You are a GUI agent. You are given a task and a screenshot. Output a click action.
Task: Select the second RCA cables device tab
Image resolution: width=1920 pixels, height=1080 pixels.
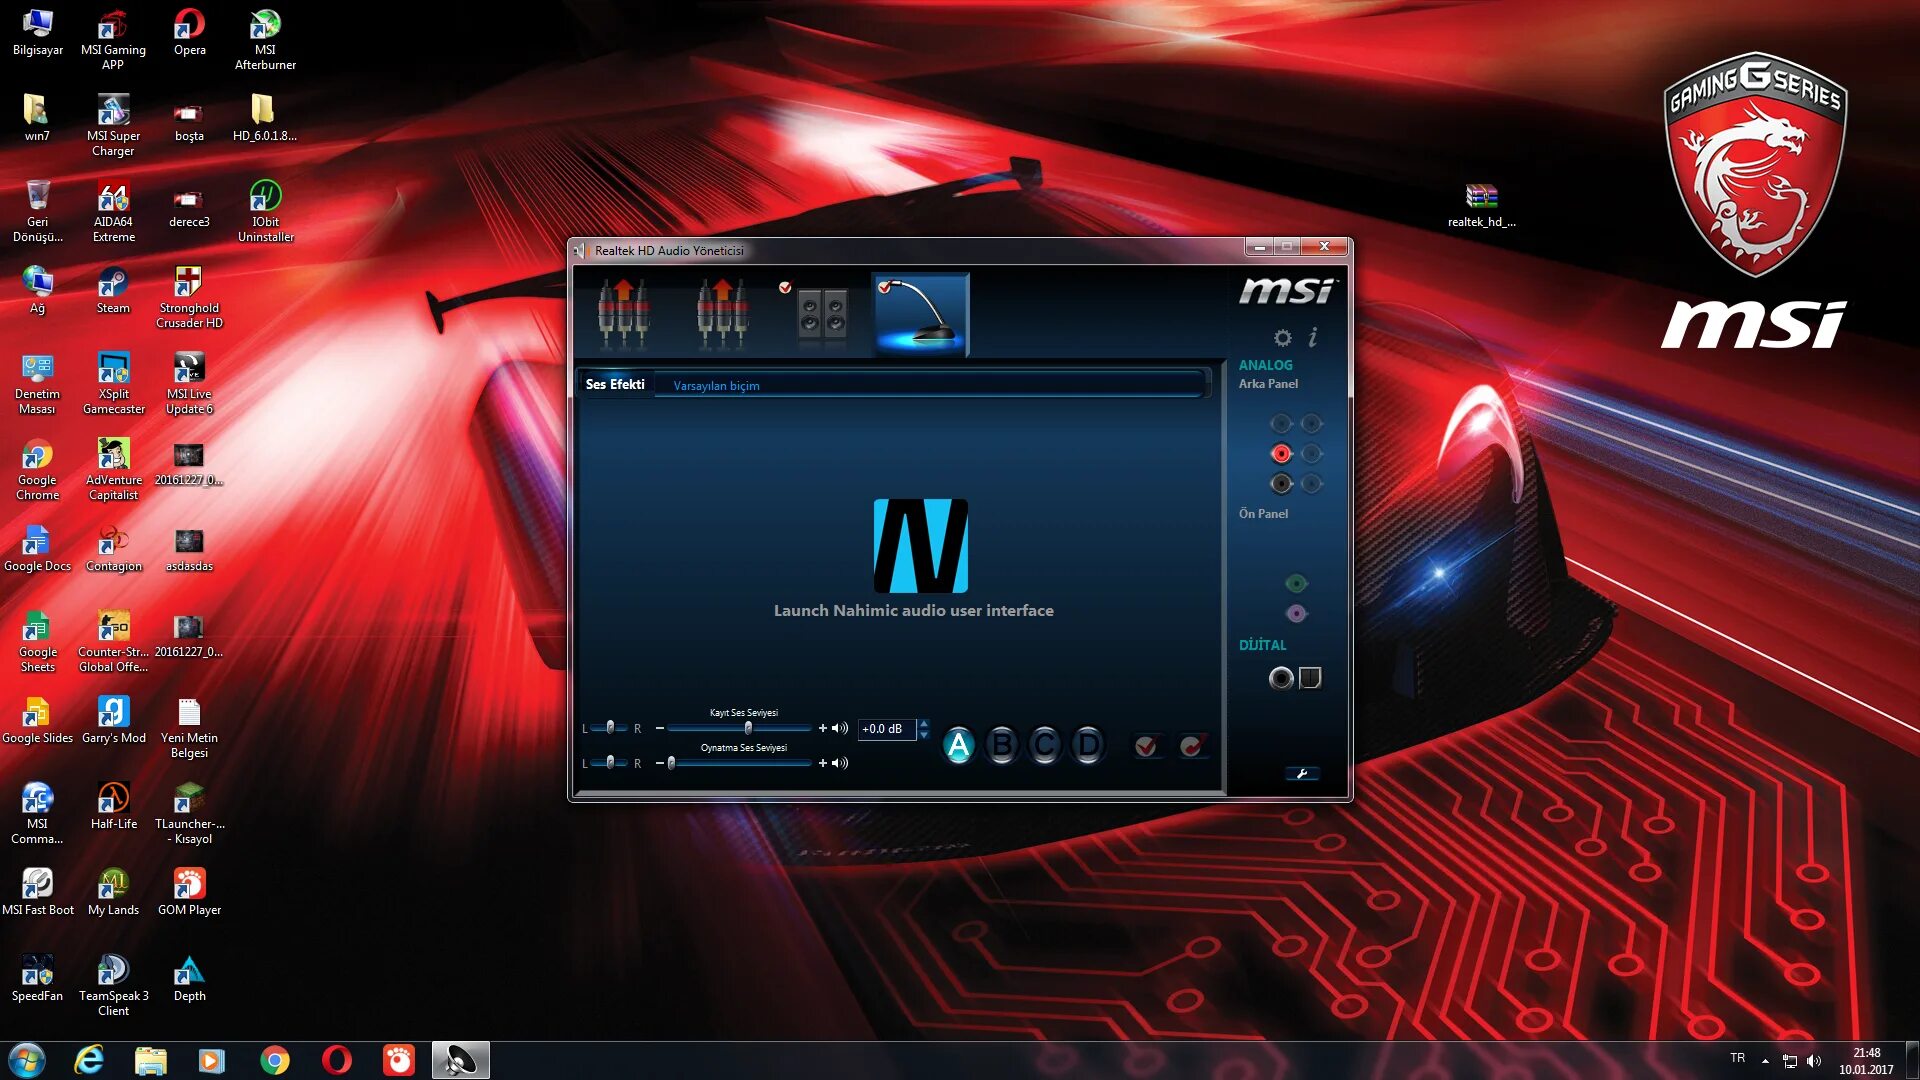[722, 313]
